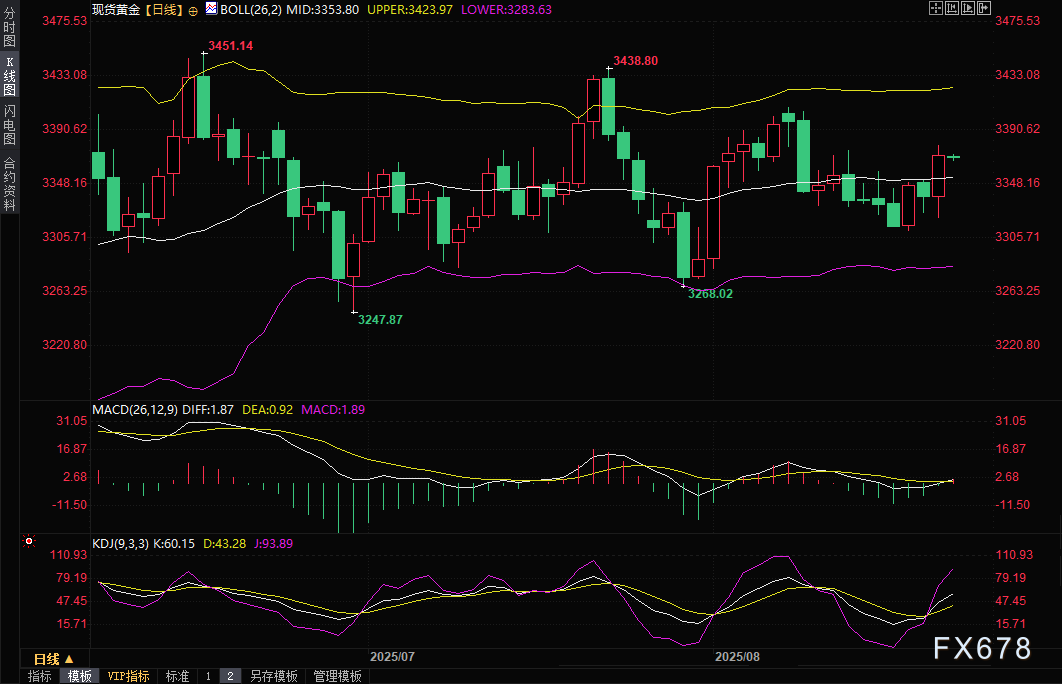Open the 合约资料 contract info tab
Image resolution: width=1062 pixels, height=684 pixels.
pos(9,183)
